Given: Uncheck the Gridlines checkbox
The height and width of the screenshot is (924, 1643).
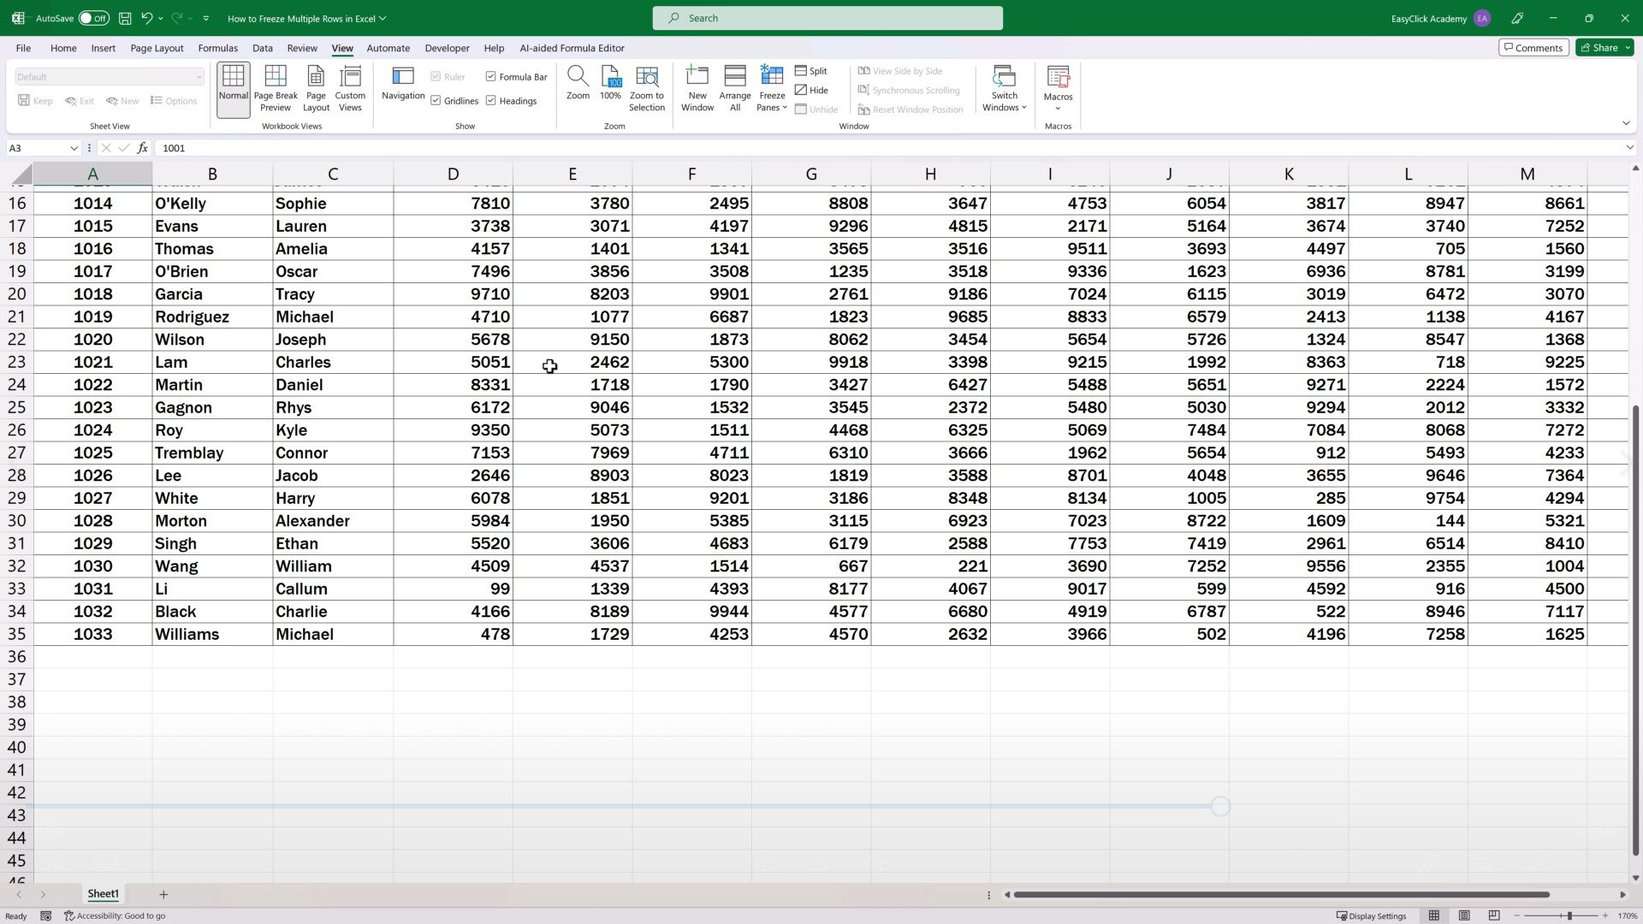Looking at the screenshot, I should [436, 101].
